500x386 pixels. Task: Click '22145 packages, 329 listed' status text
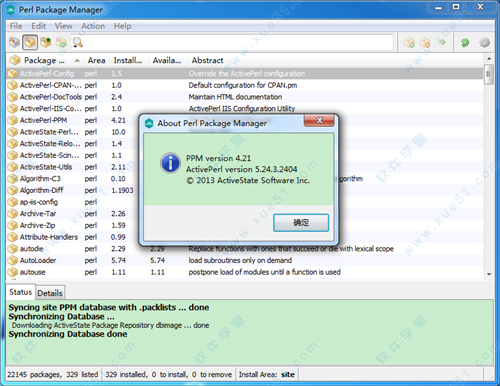[x=53, y=375]
